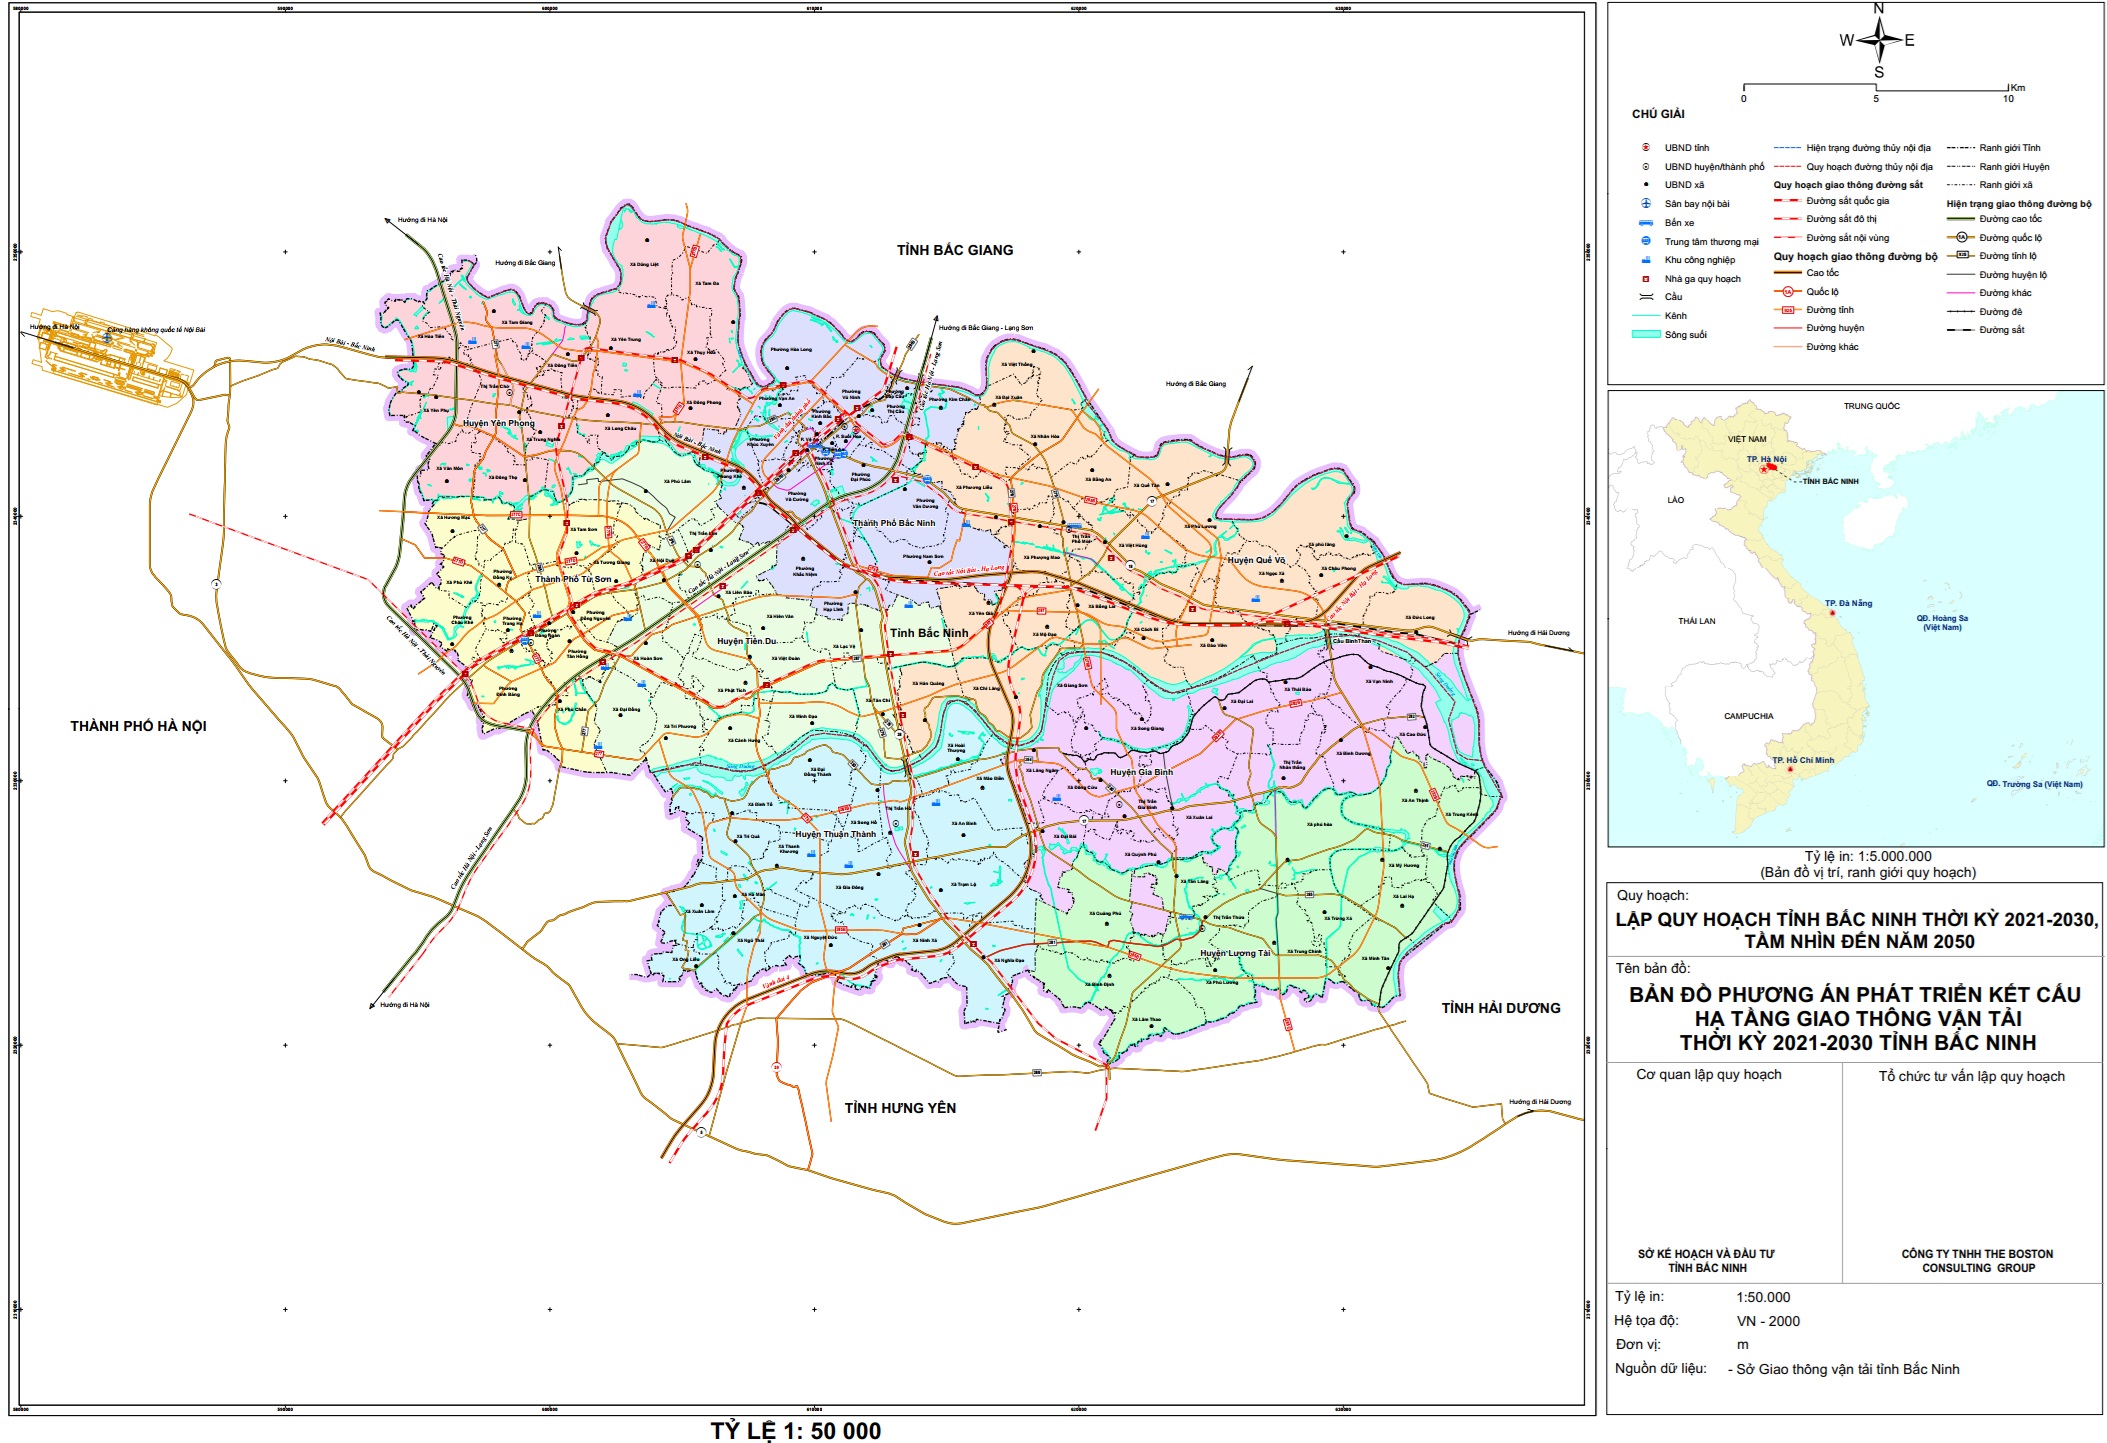
Task: Click the Đường tỉnh planned road legend symbol
Action: (1788, 310)
